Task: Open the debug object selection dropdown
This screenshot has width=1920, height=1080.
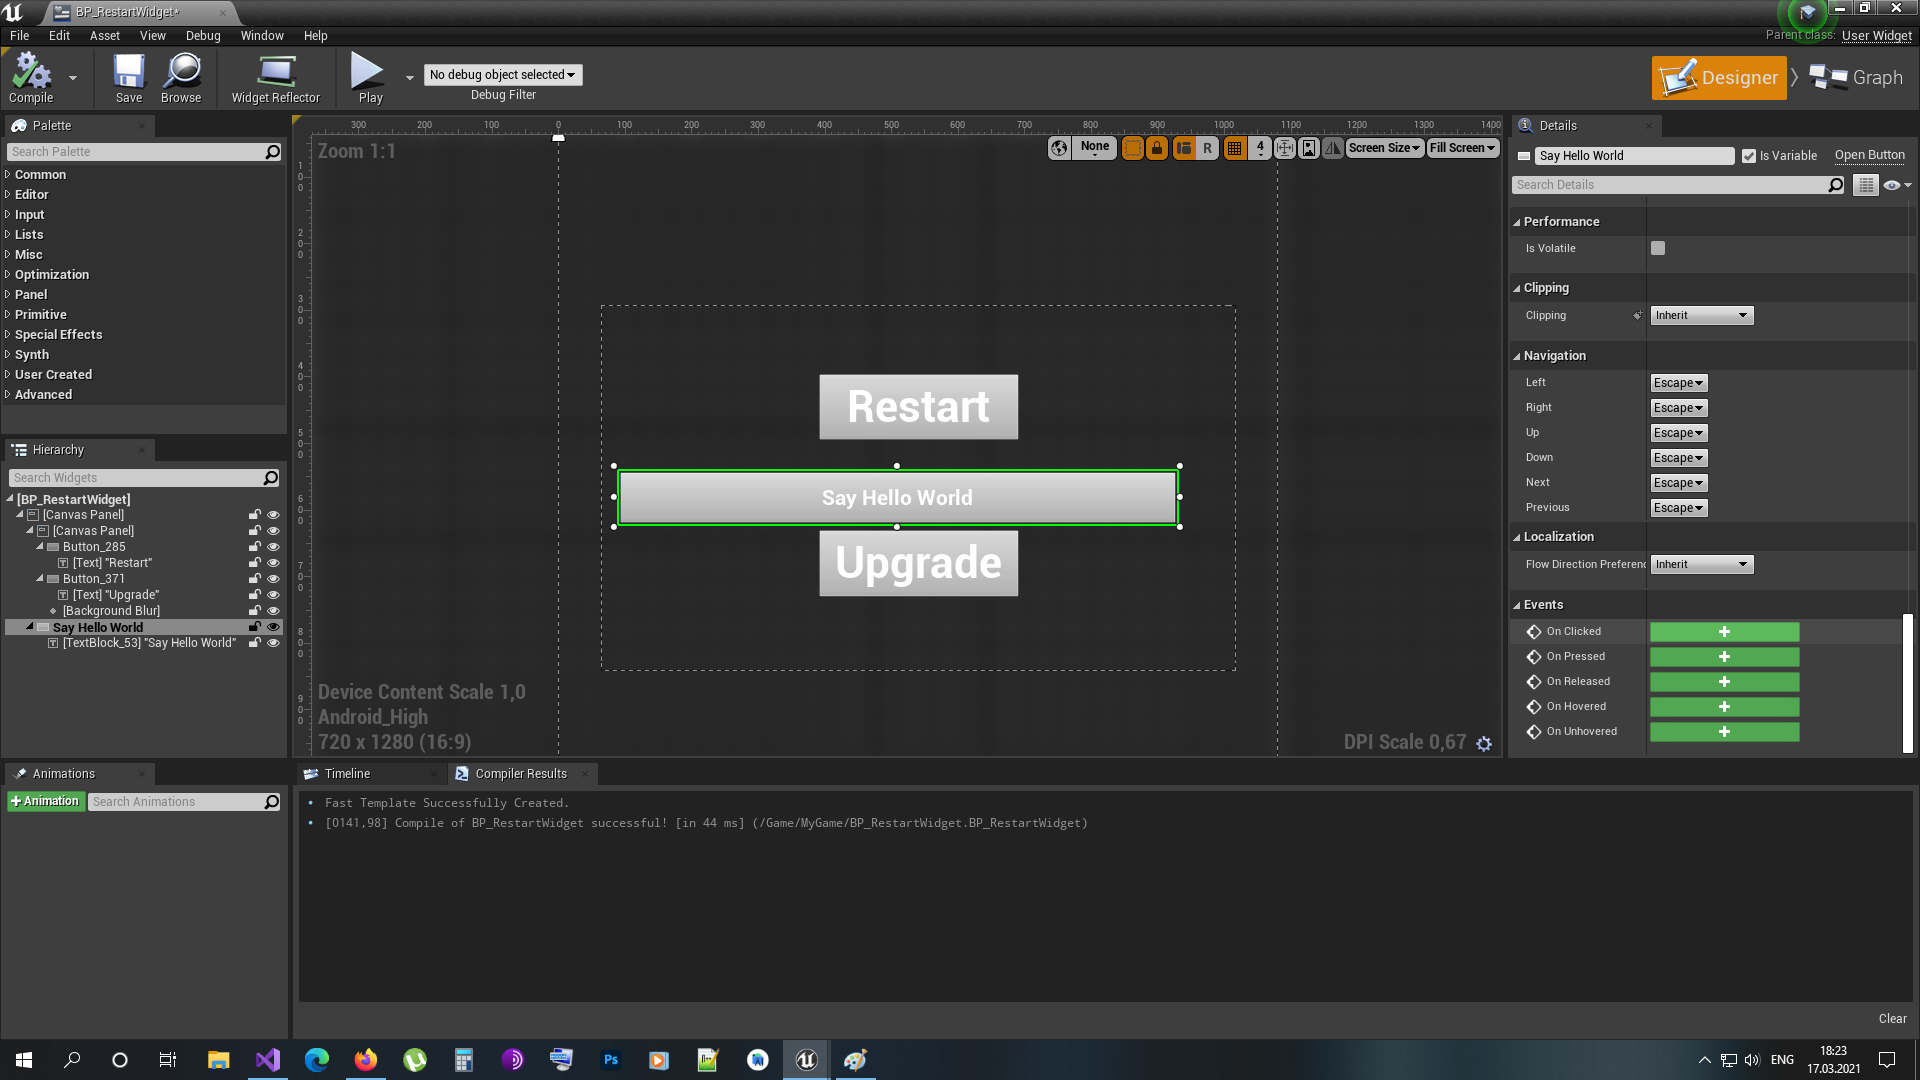Action: 503,75
